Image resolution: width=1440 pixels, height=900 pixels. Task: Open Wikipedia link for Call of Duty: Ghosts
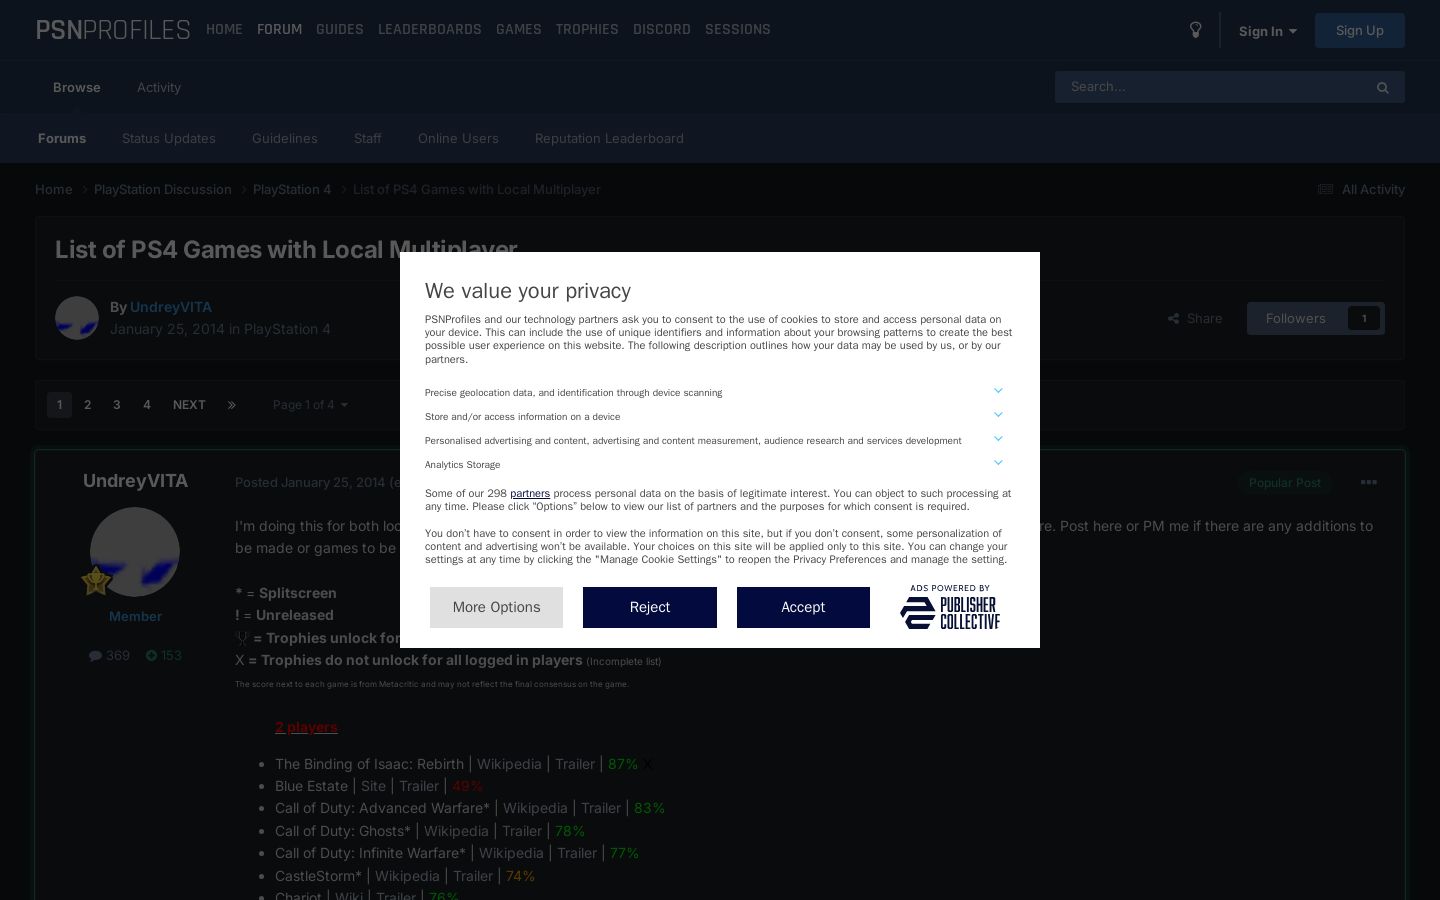click(456, 831)
